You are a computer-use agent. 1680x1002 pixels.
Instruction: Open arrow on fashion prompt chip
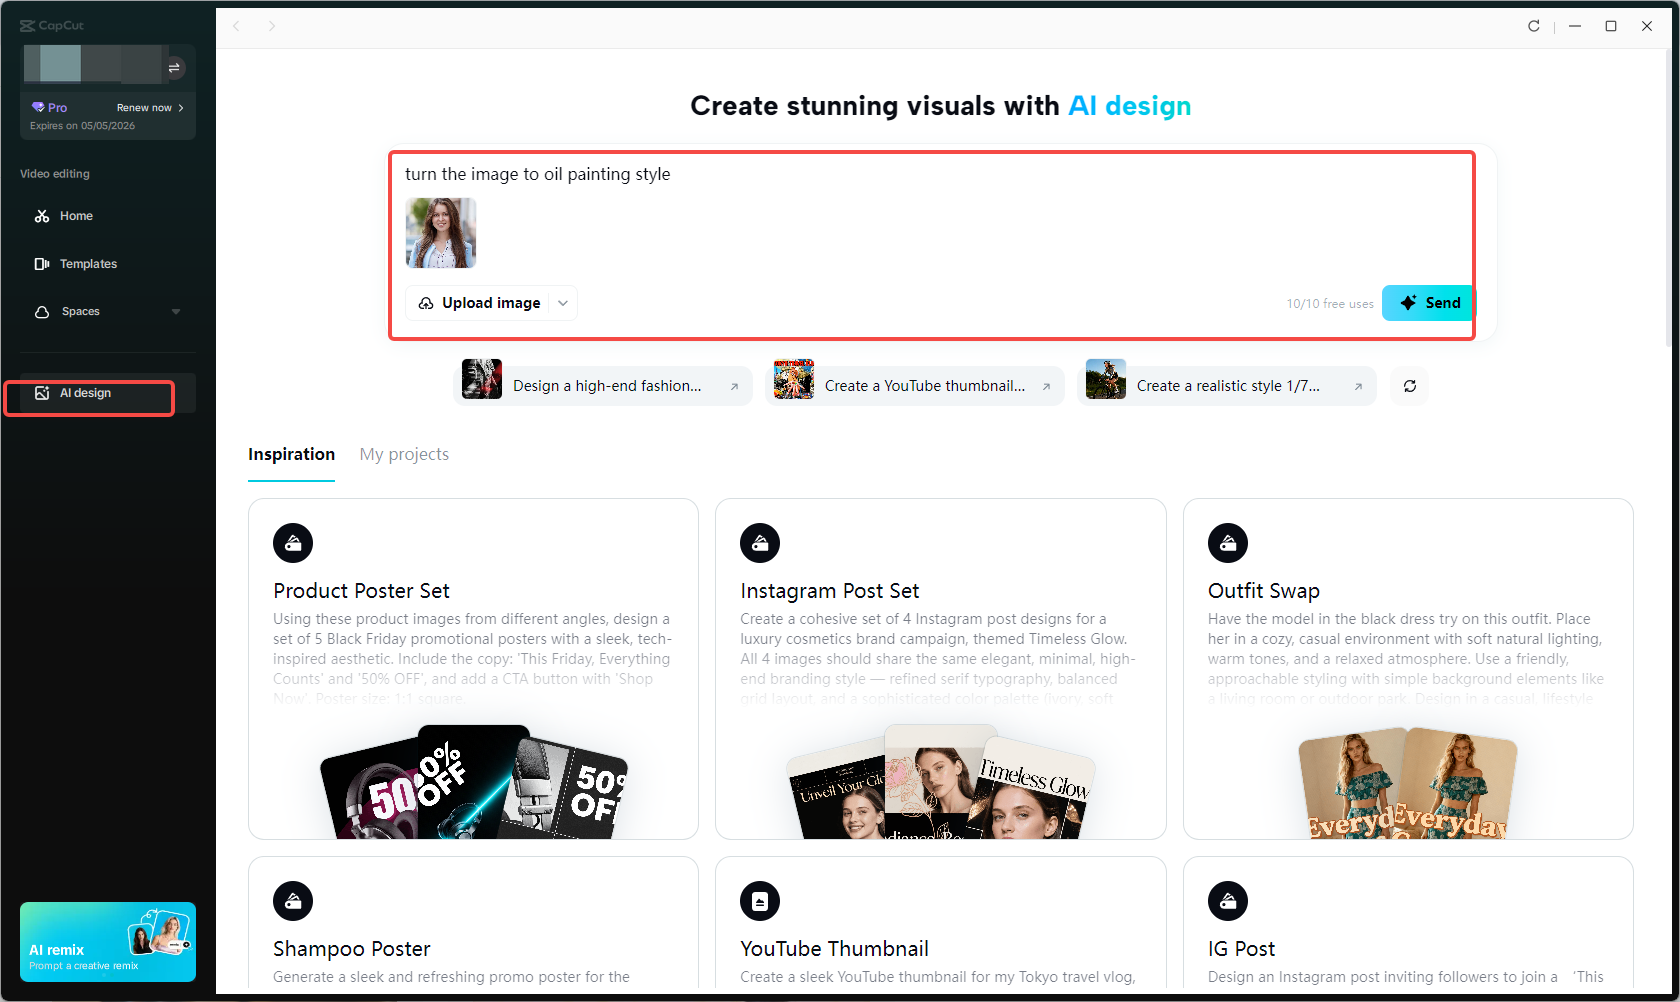pyautogui.click(x=735, y=386)
